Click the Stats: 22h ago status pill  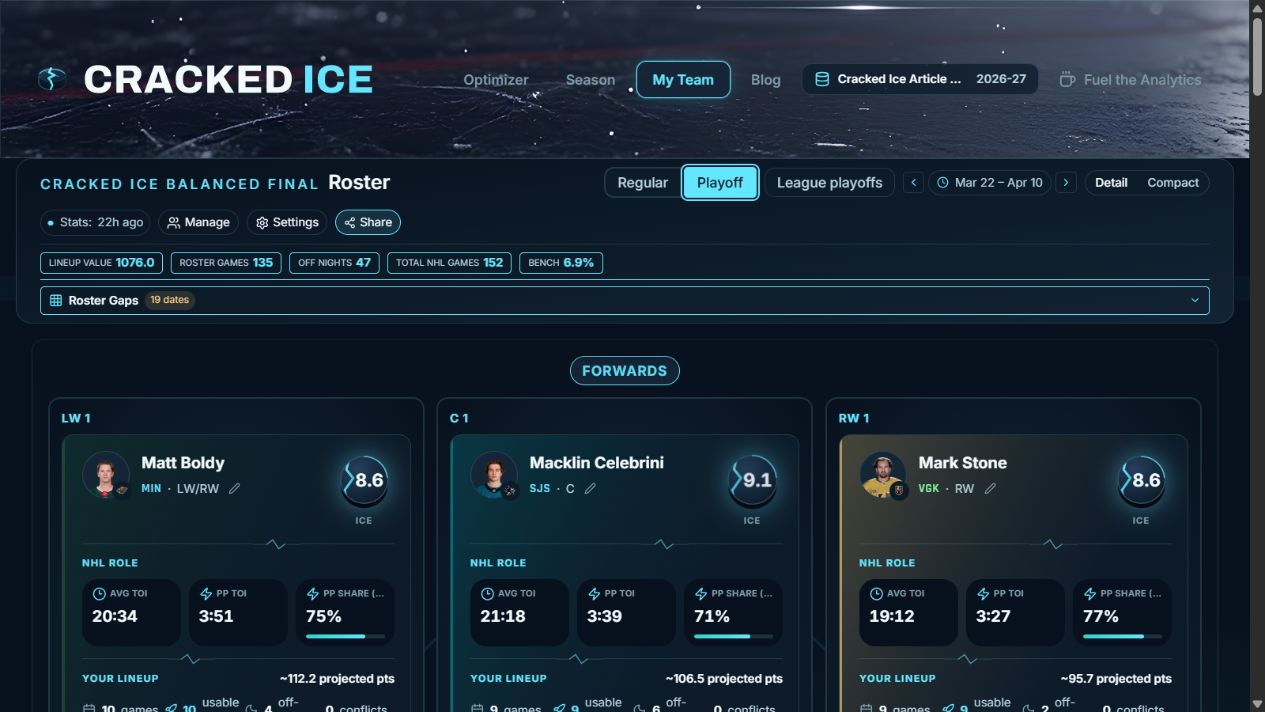tap(96, 222)
